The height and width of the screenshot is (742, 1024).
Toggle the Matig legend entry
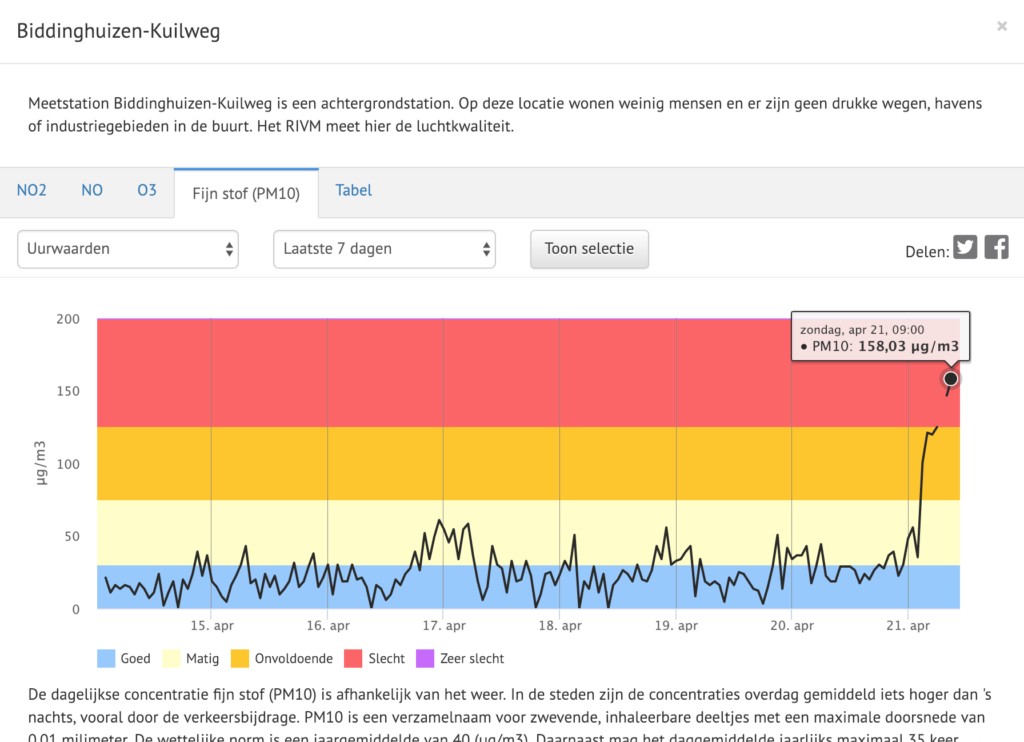tap(191, 659)
